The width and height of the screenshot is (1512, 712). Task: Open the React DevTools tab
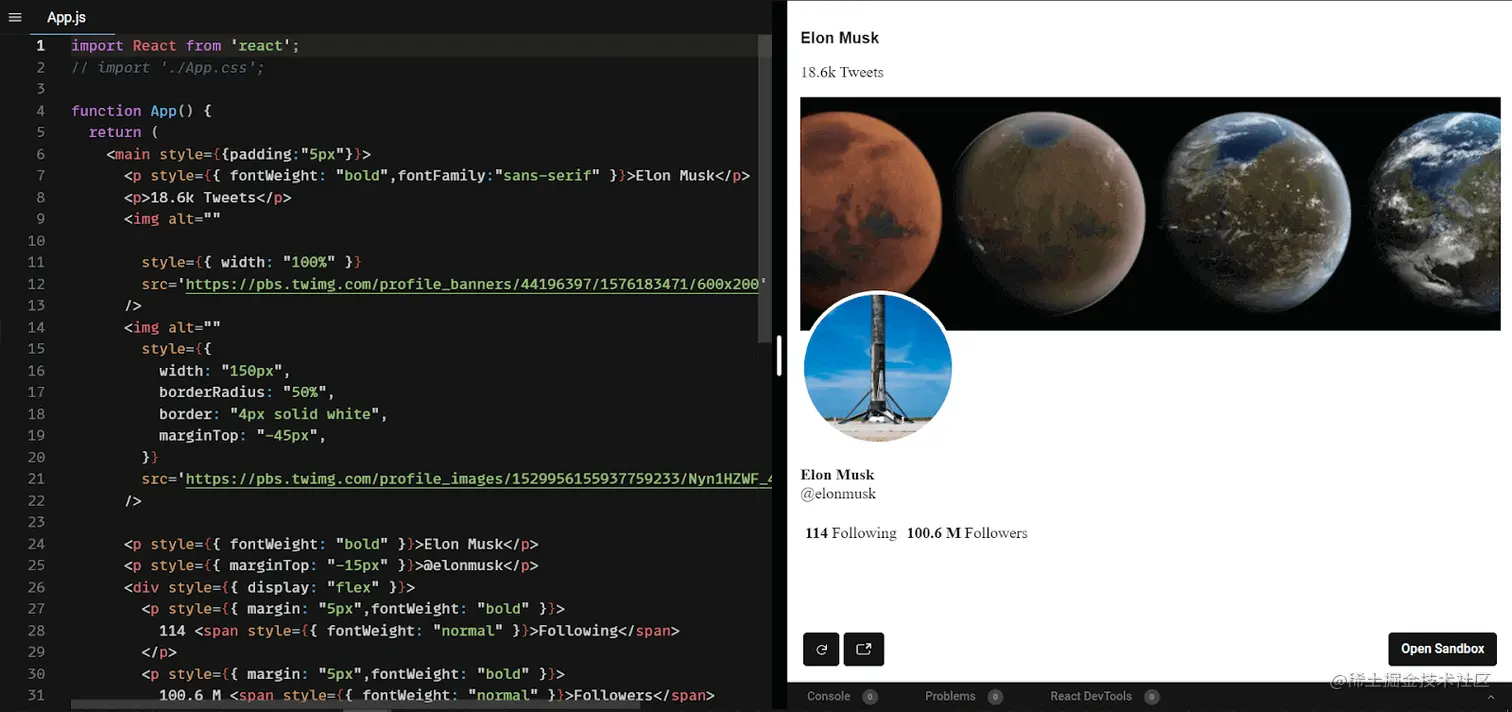(1091, 696)
